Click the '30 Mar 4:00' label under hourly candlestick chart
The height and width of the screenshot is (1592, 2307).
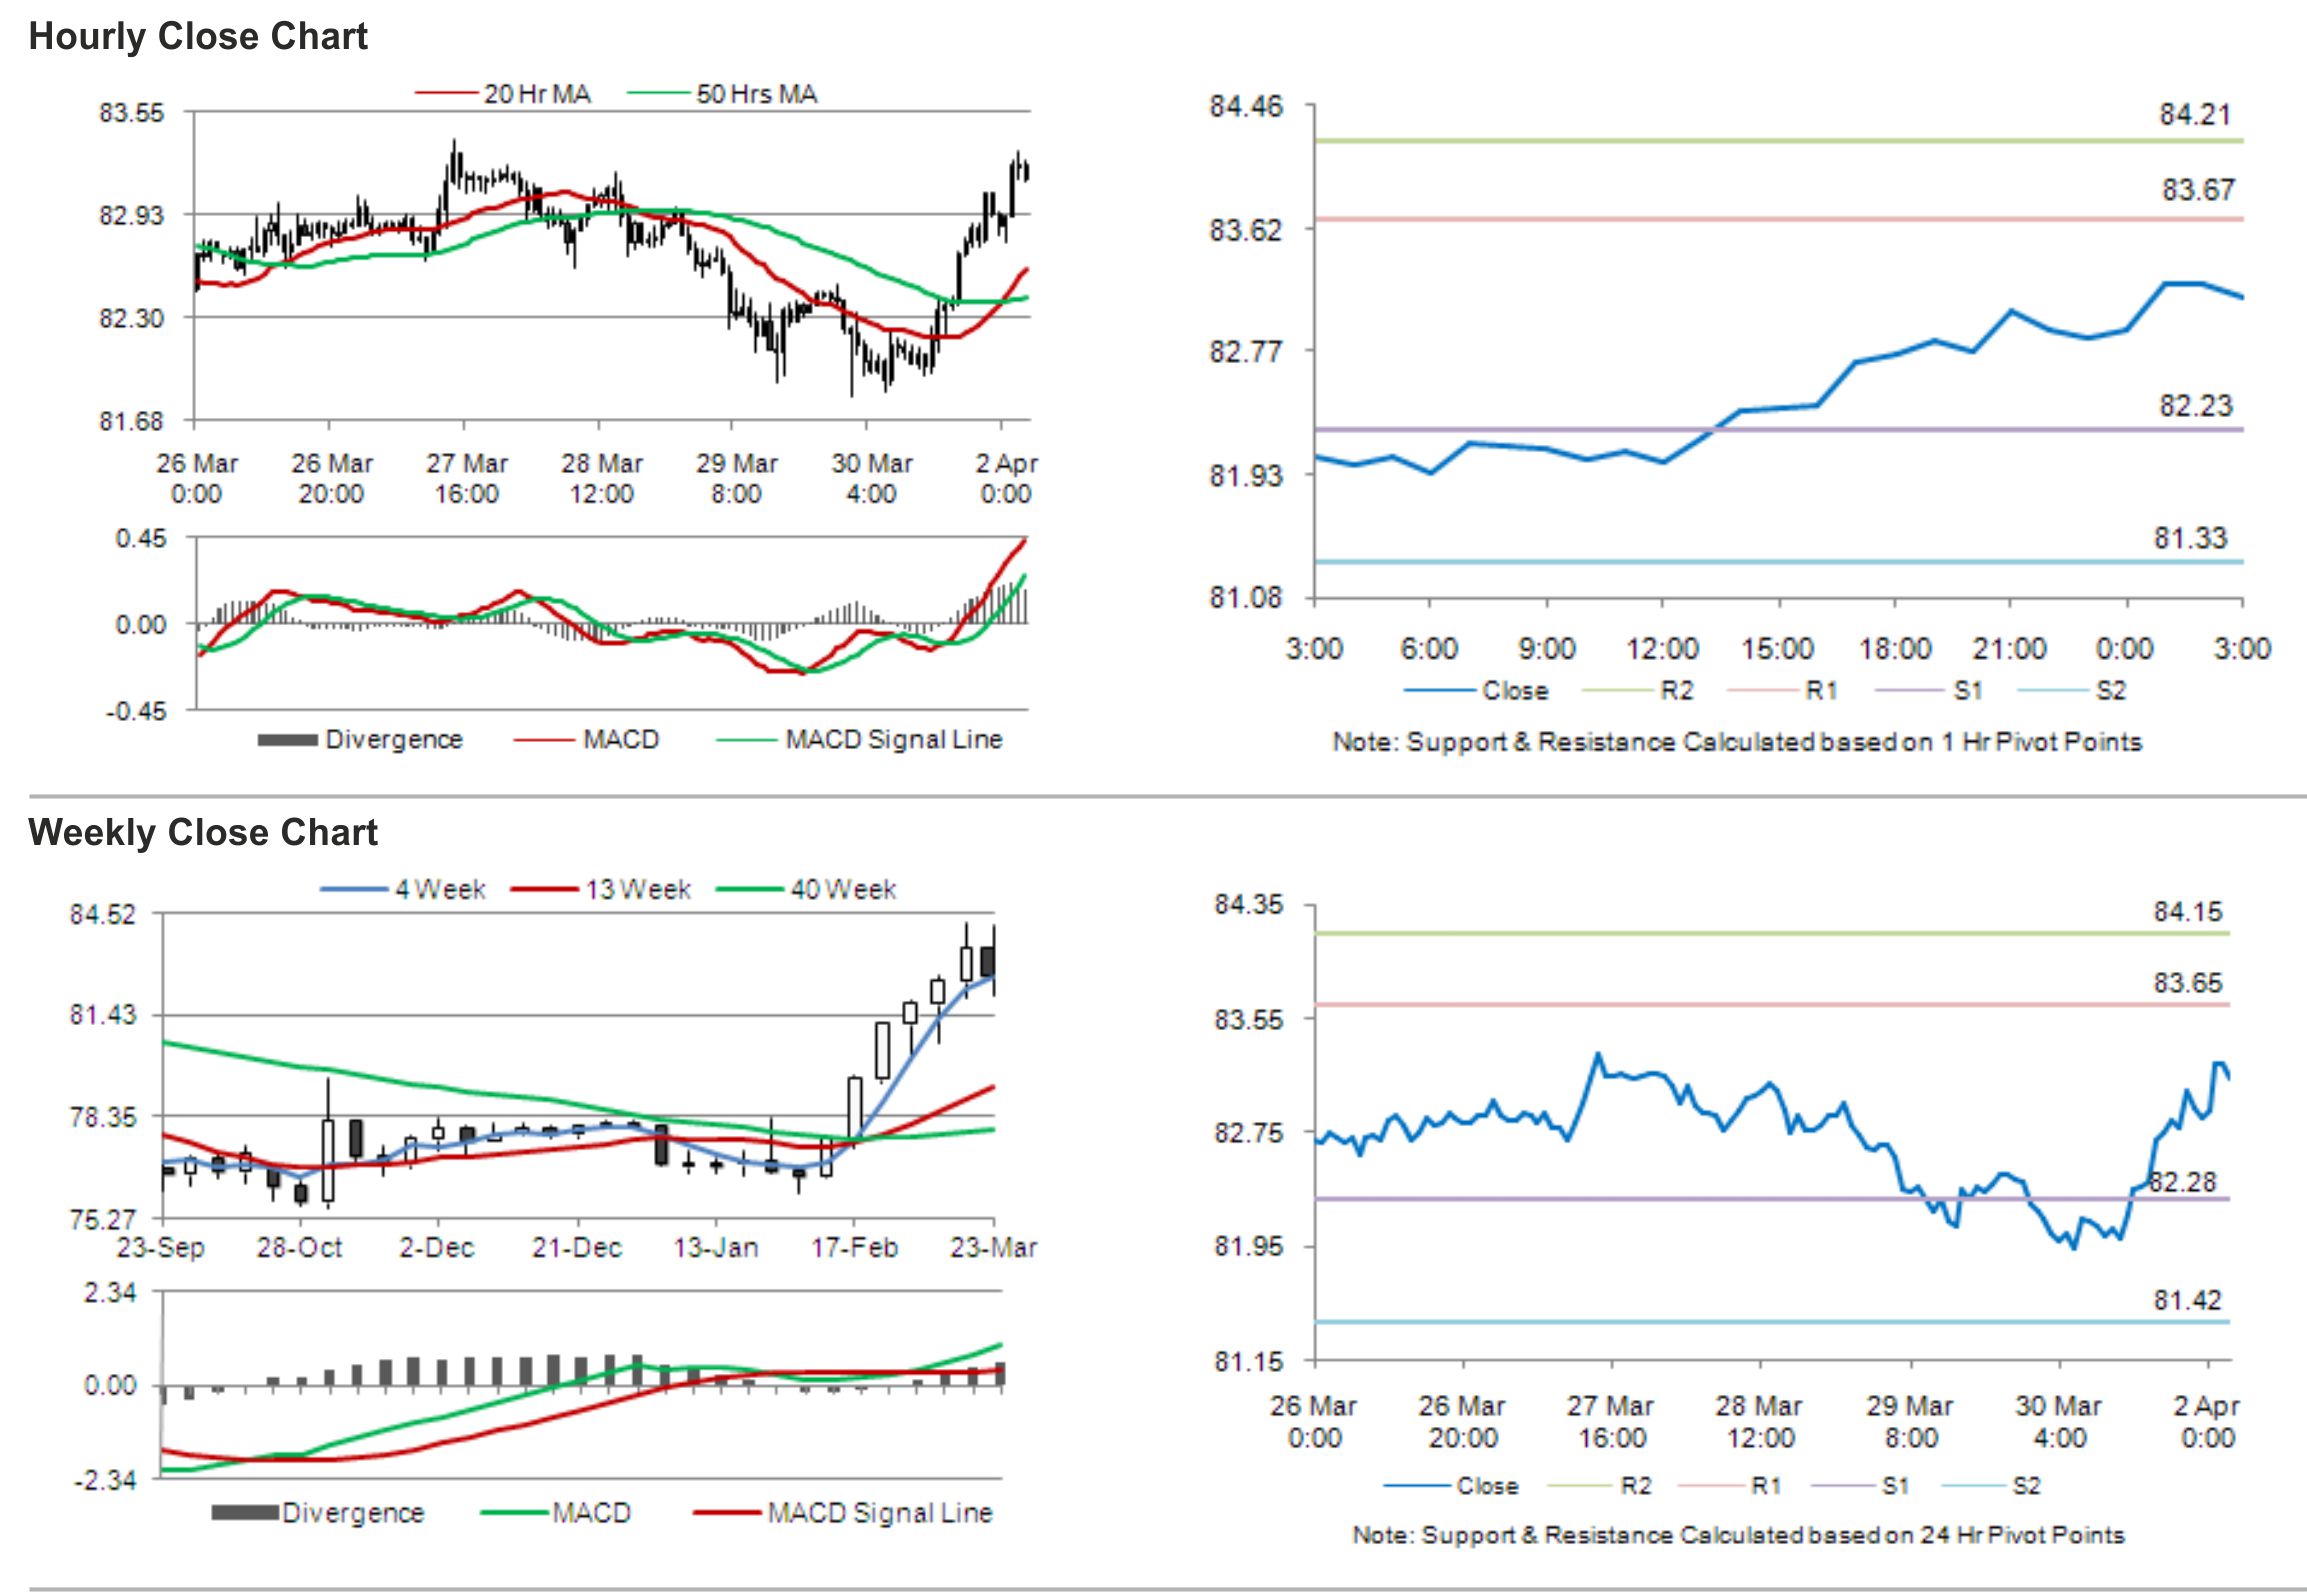pyautogui.click(x=872, y=478)
